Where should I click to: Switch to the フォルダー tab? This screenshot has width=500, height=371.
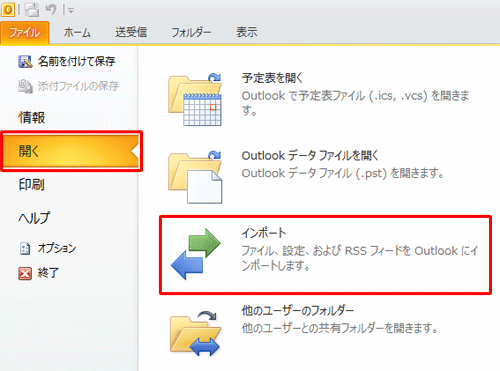191,32
